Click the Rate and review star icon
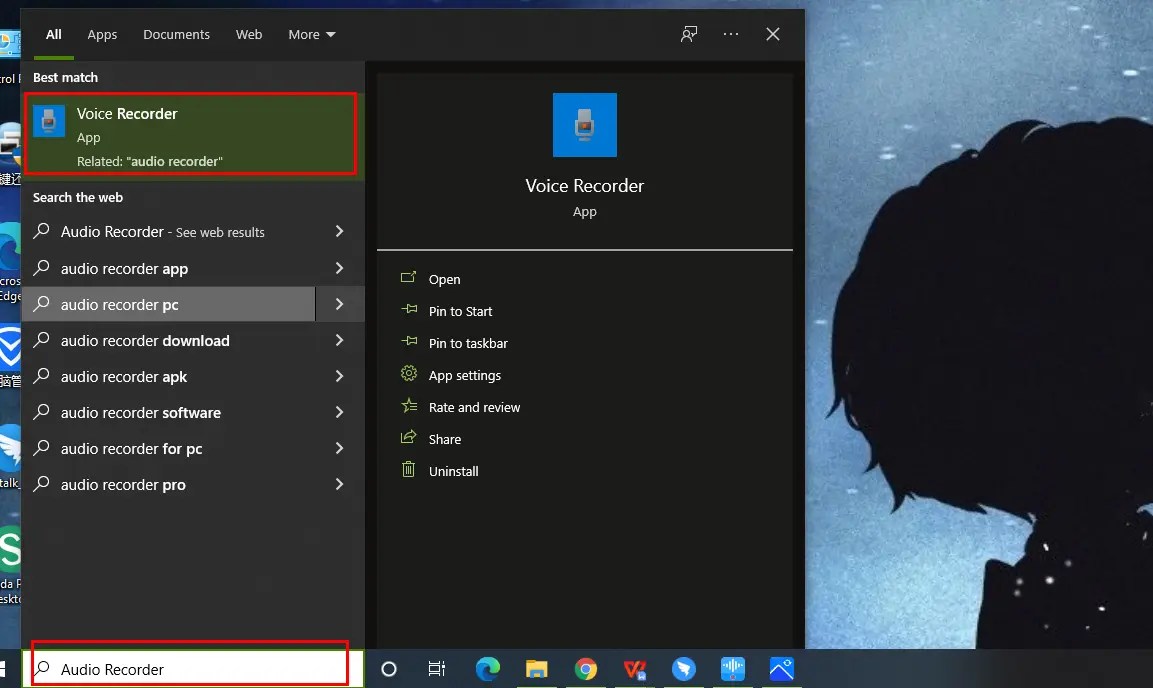 coord(408,407)
